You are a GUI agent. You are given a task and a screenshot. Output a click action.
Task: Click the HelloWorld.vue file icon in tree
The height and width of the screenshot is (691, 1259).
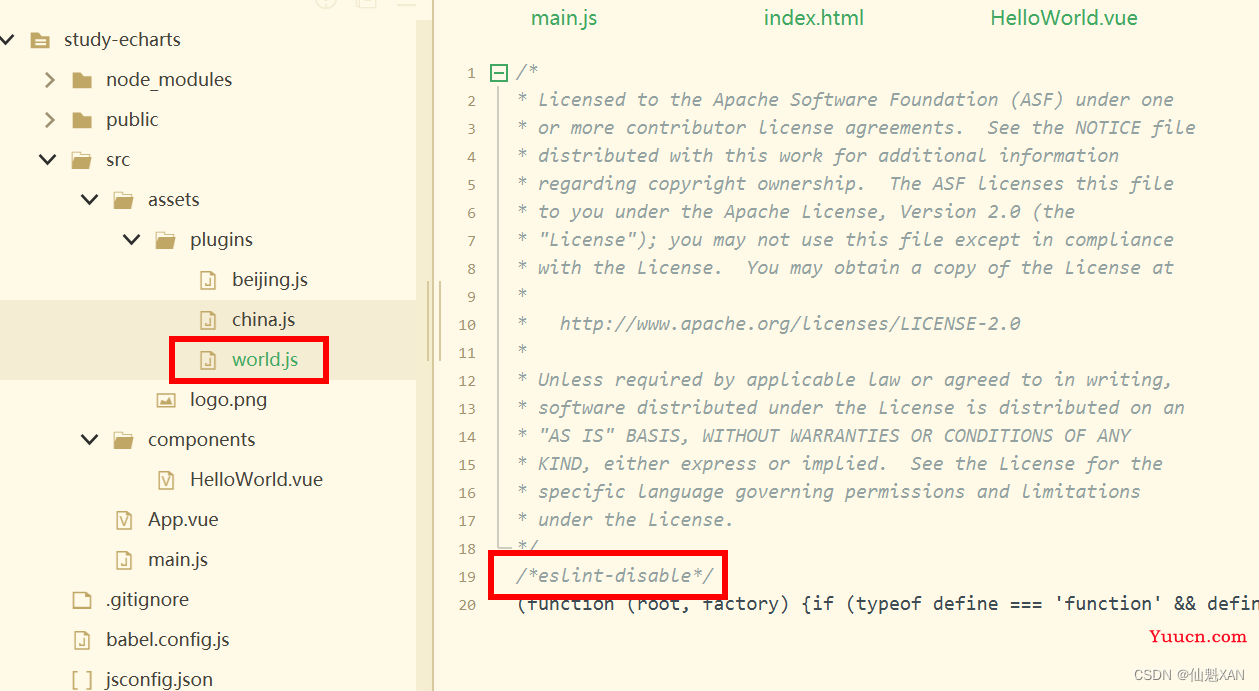click(x=166, y=480)
